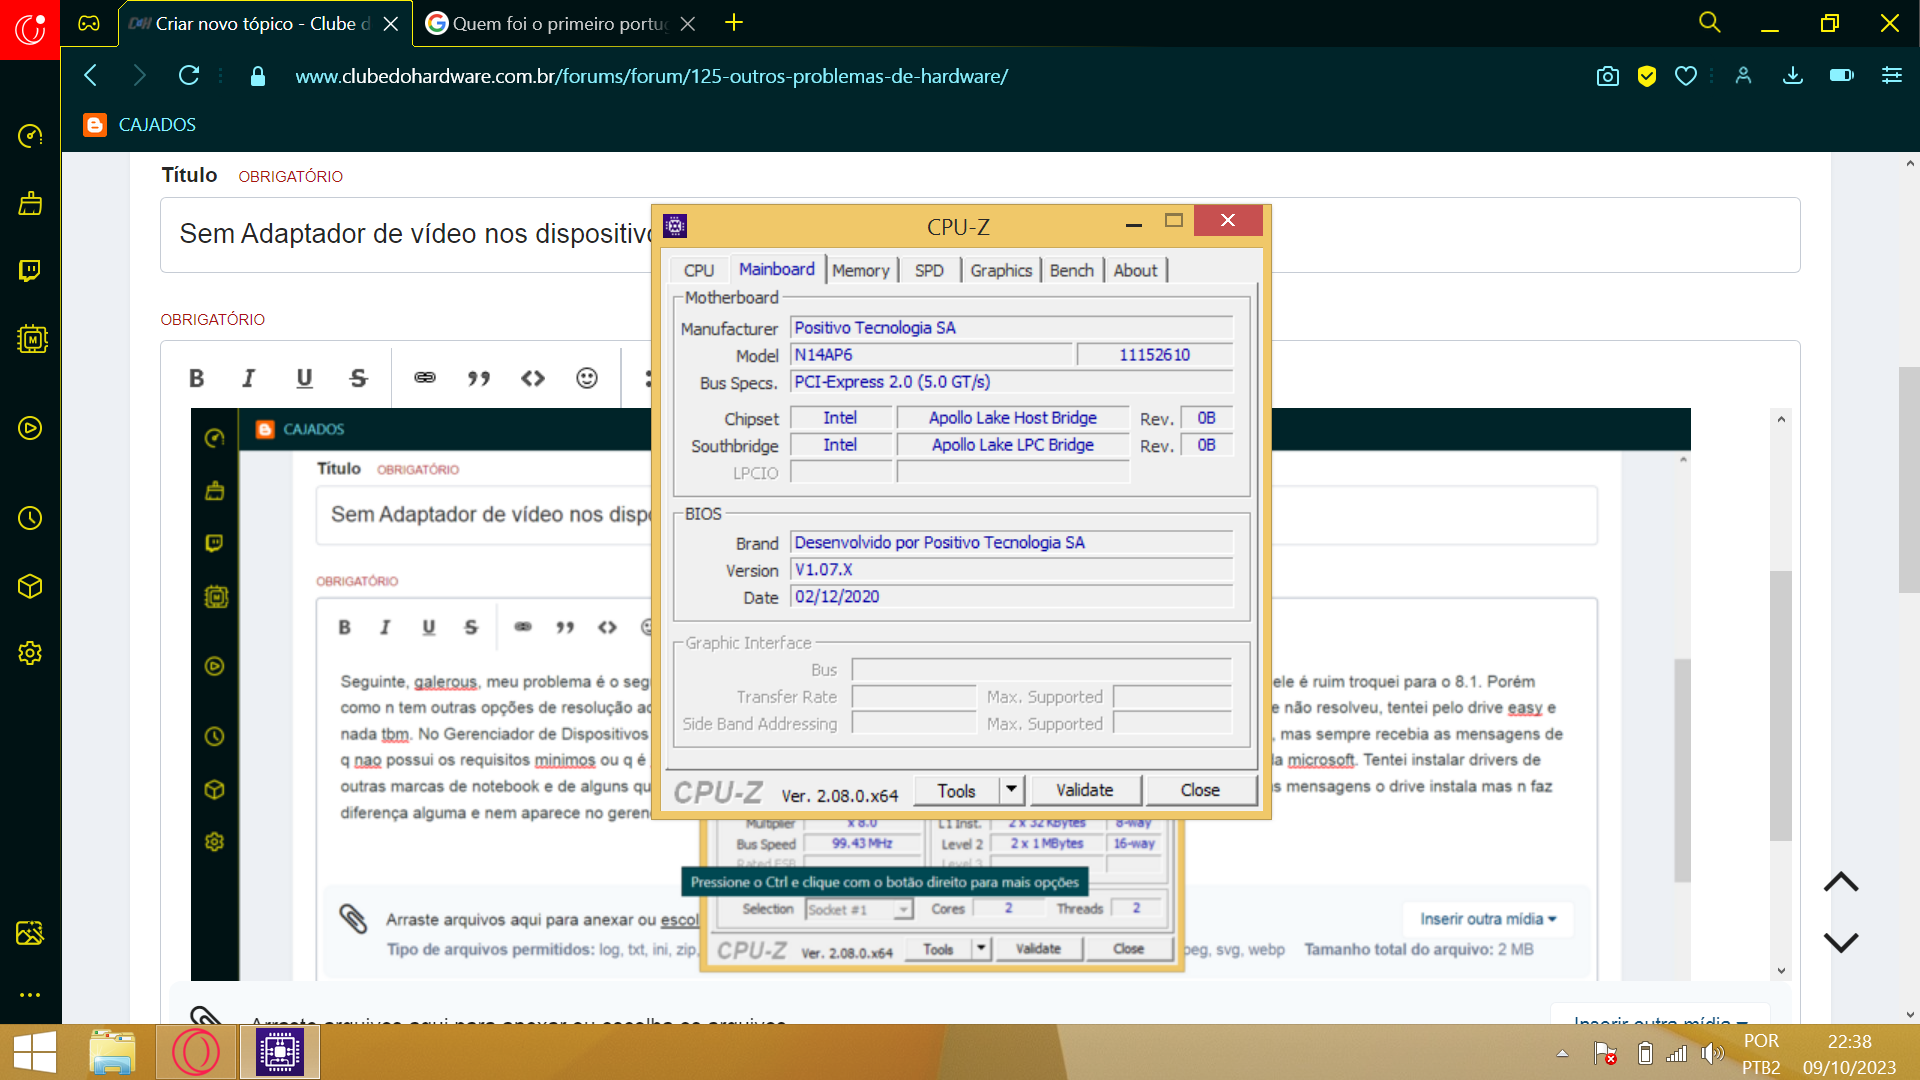Open the Settings gear in sidebar
1920x1080 pixels.
30,653
